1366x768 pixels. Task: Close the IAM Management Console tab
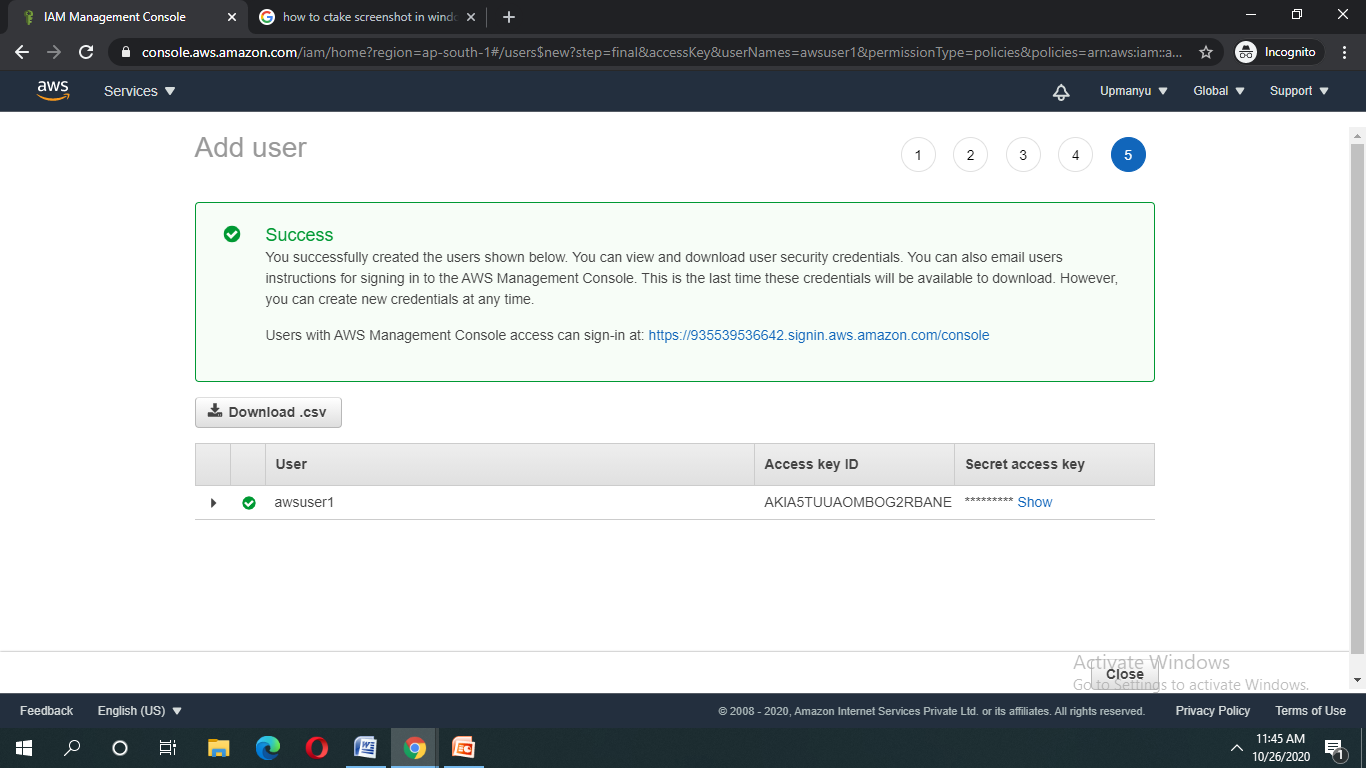click(232, 17)
